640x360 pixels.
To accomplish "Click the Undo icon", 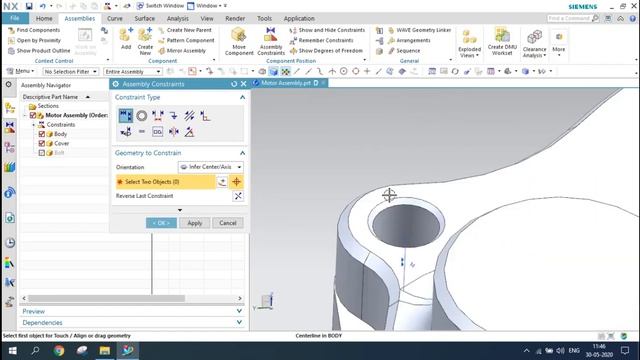I will coord(43,6).
